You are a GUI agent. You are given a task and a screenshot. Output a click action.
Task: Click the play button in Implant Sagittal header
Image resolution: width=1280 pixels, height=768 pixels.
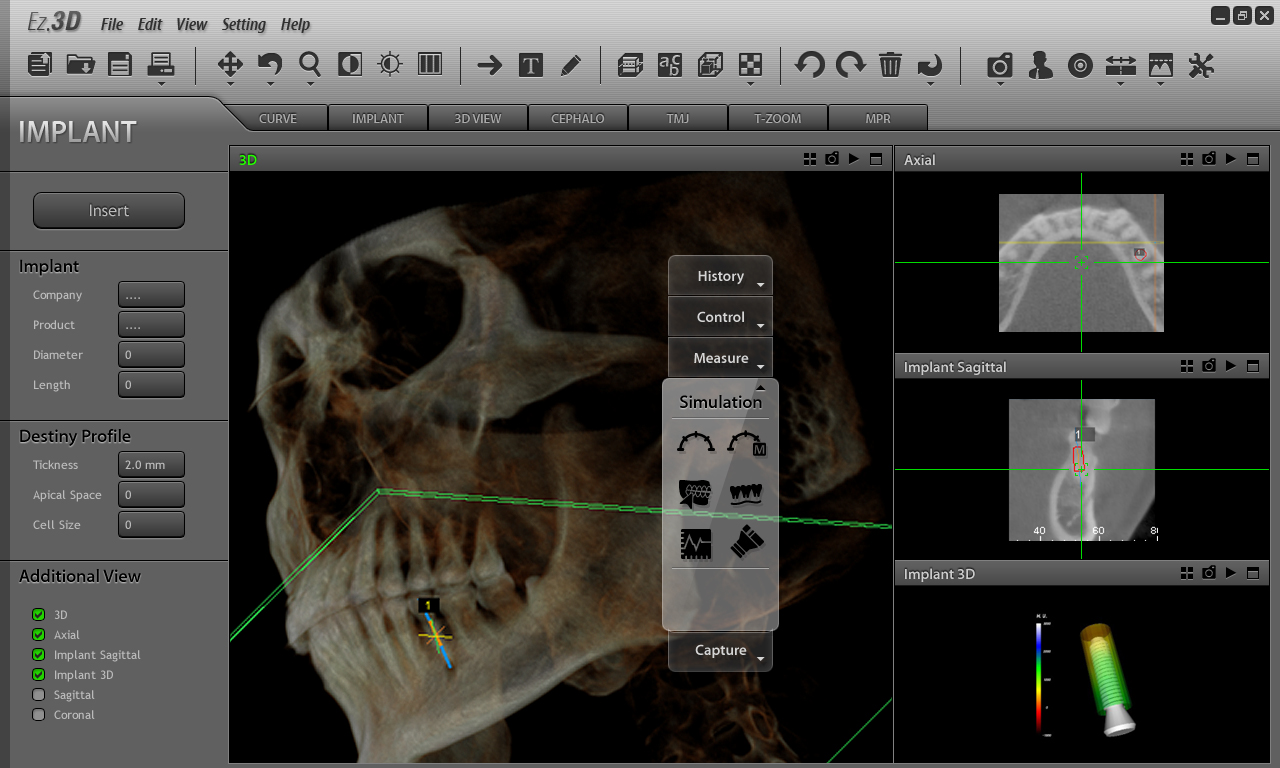1231,366
